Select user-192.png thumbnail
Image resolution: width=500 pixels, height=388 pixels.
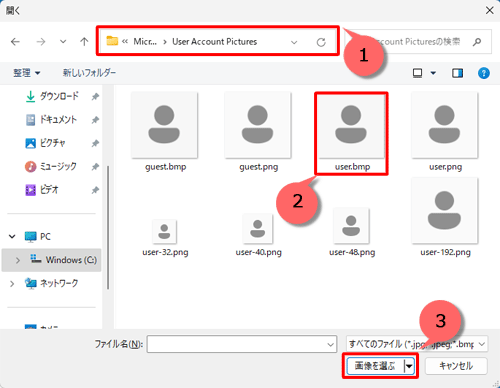tap(445, 211)
